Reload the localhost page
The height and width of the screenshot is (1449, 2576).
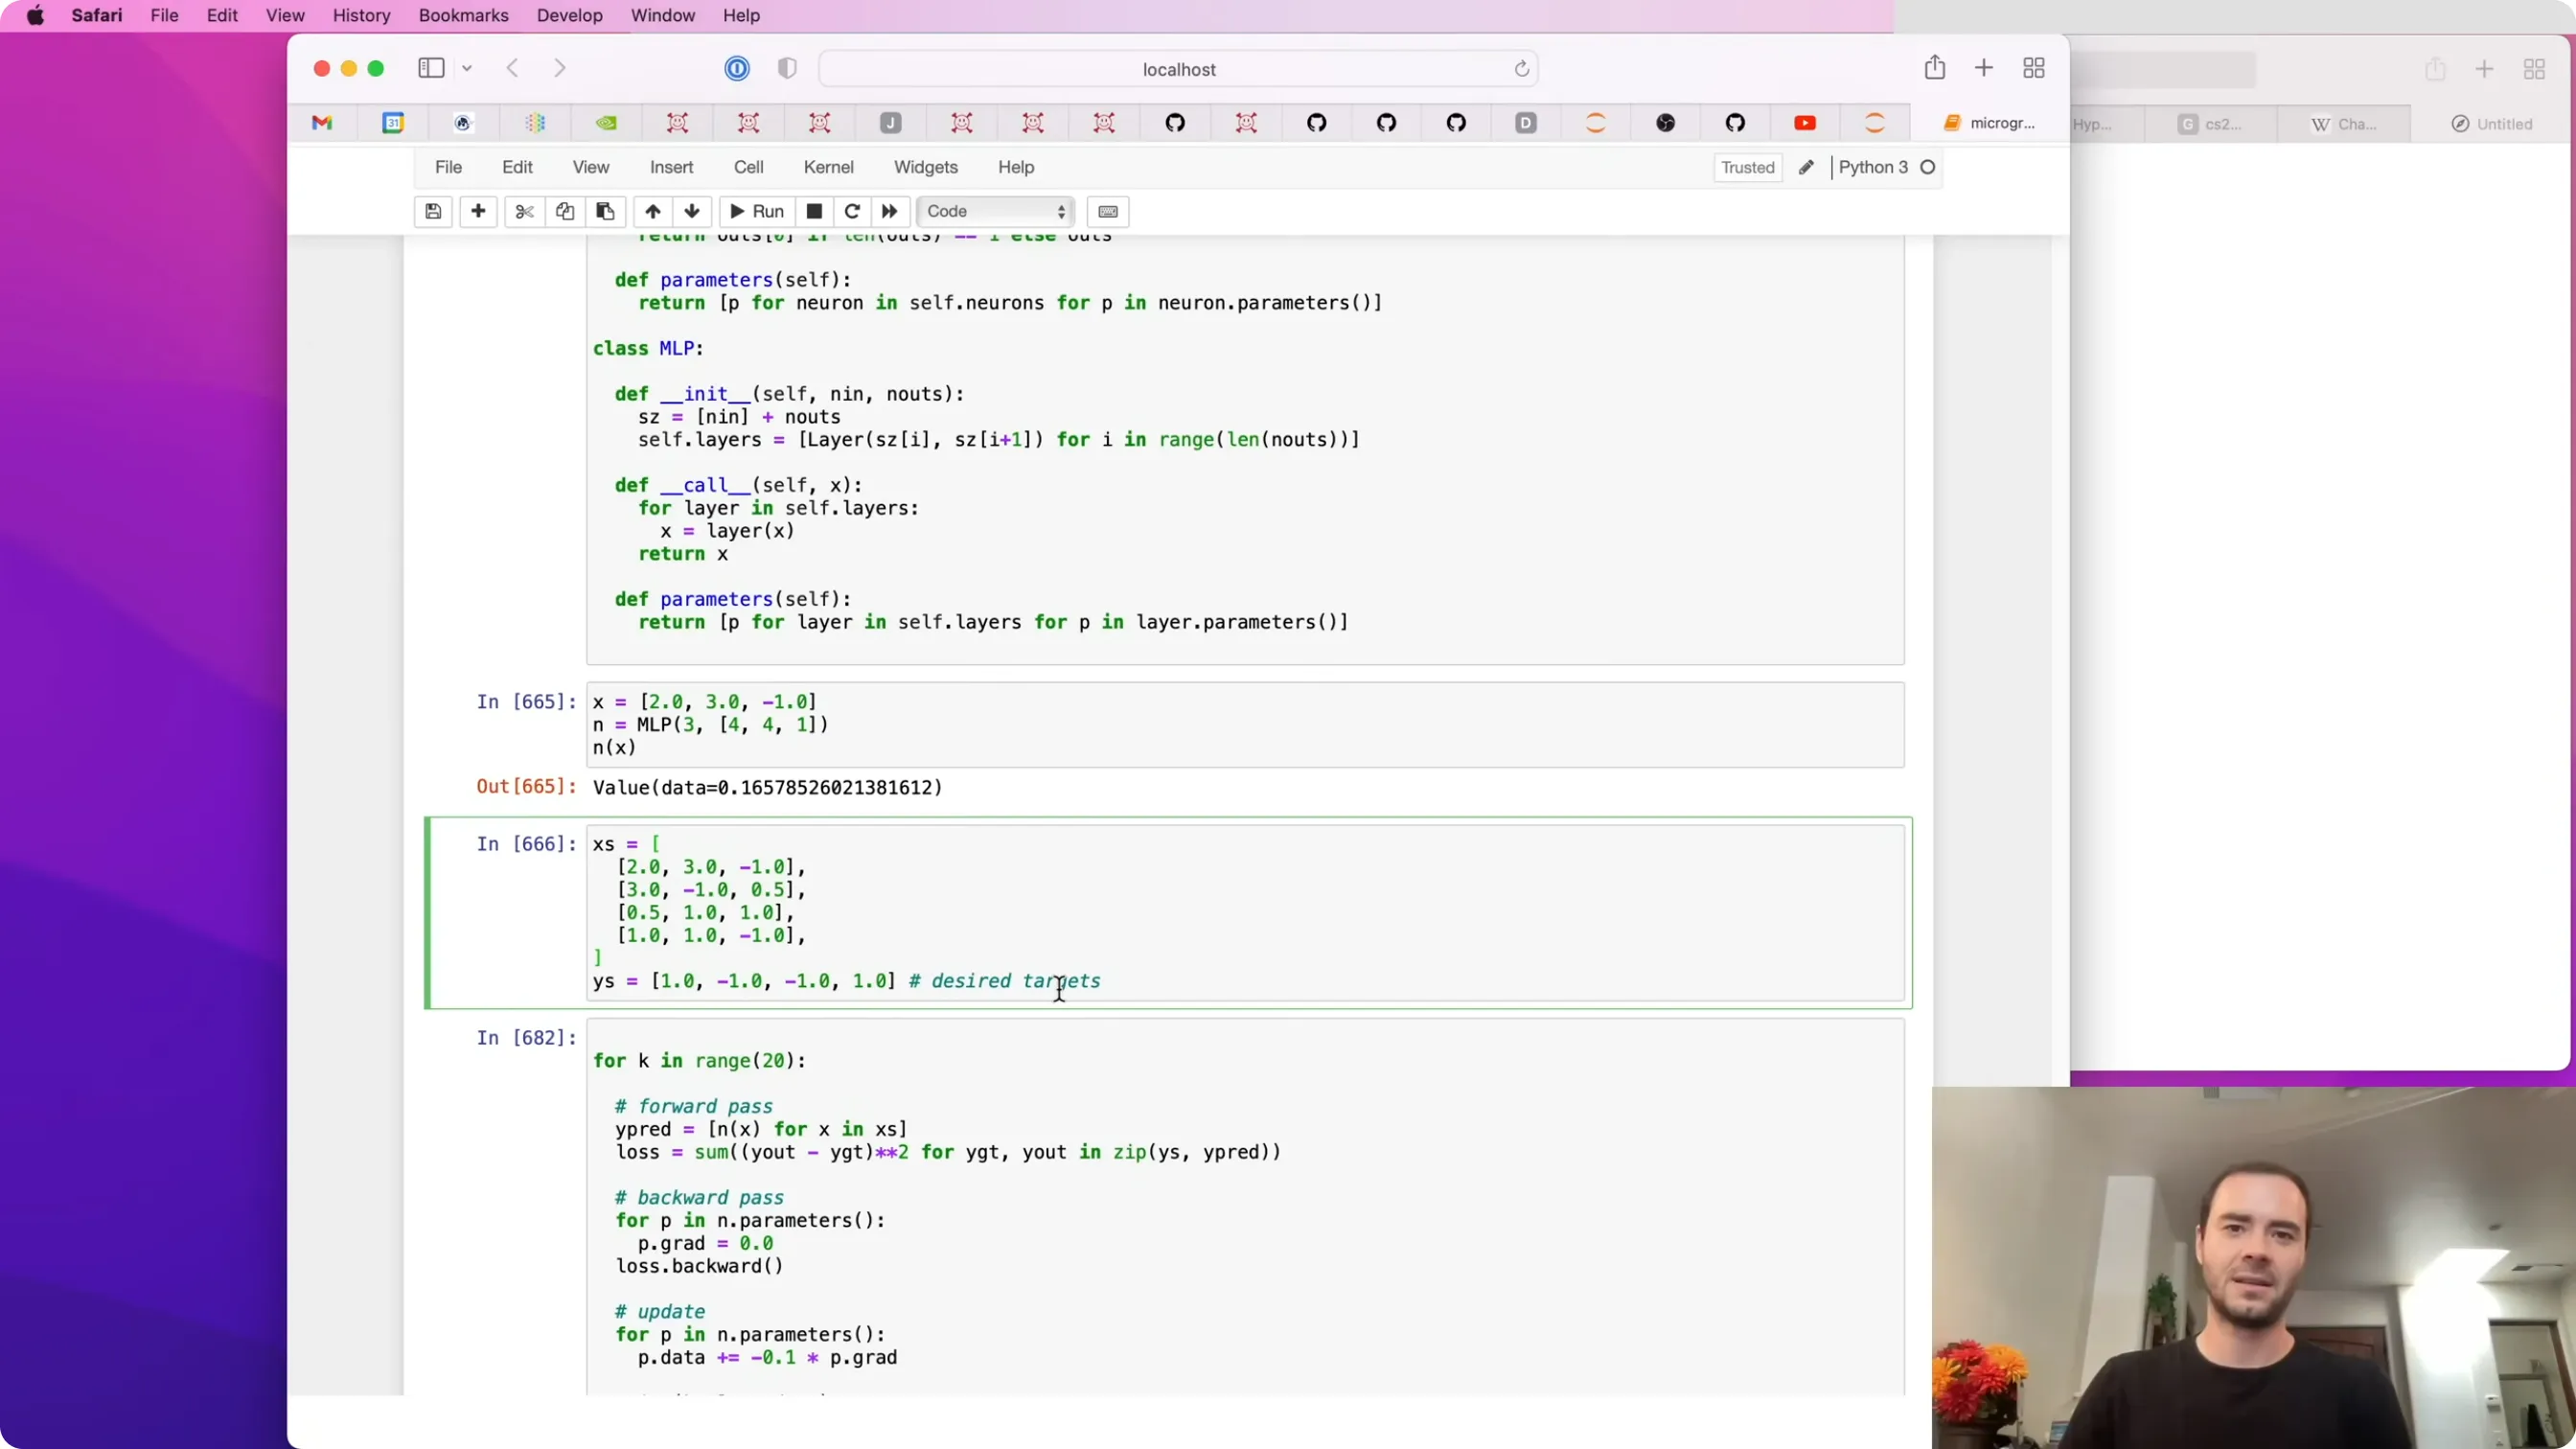point(1521,69)
